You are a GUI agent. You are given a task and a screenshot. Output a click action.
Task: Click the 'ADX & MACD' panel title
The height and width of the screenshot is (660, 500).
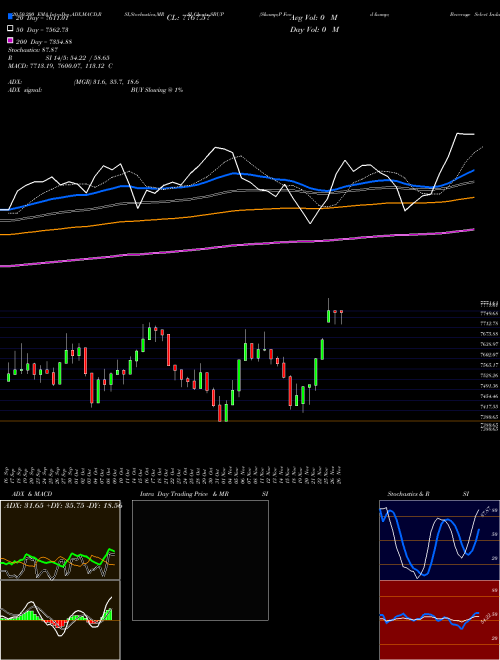[x=32, y=494]
